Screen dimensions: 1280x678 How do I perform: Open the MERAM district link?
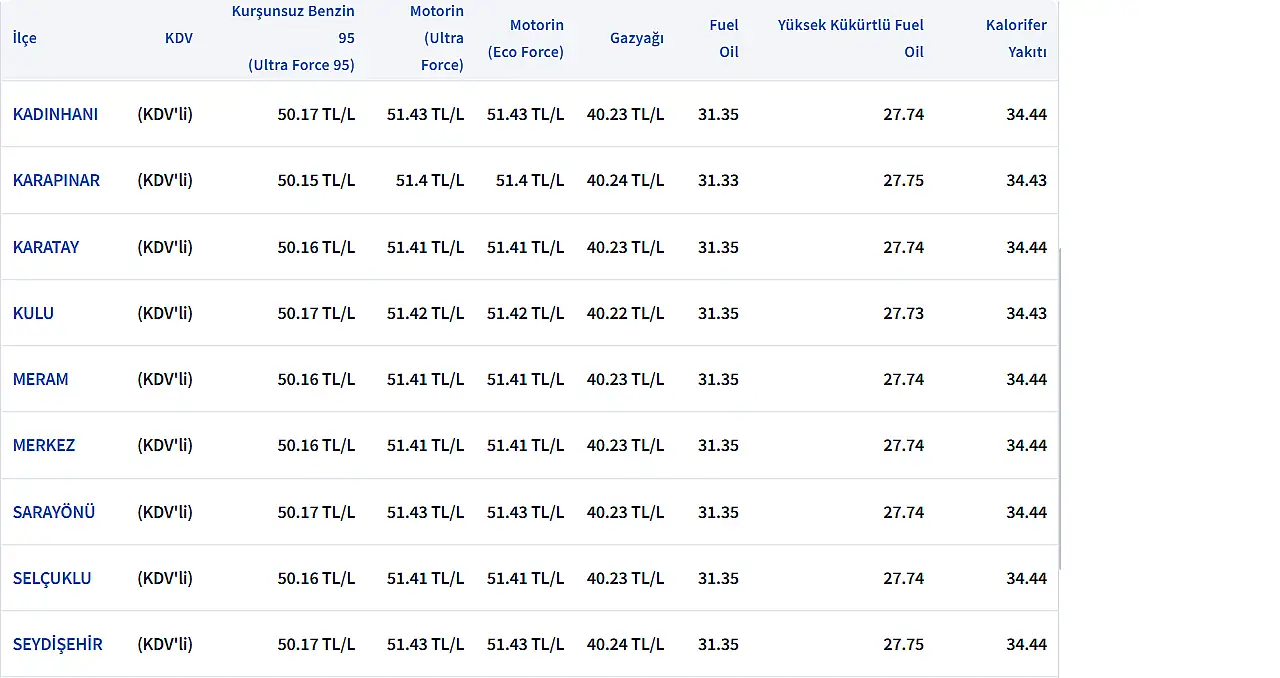(41, 379)
